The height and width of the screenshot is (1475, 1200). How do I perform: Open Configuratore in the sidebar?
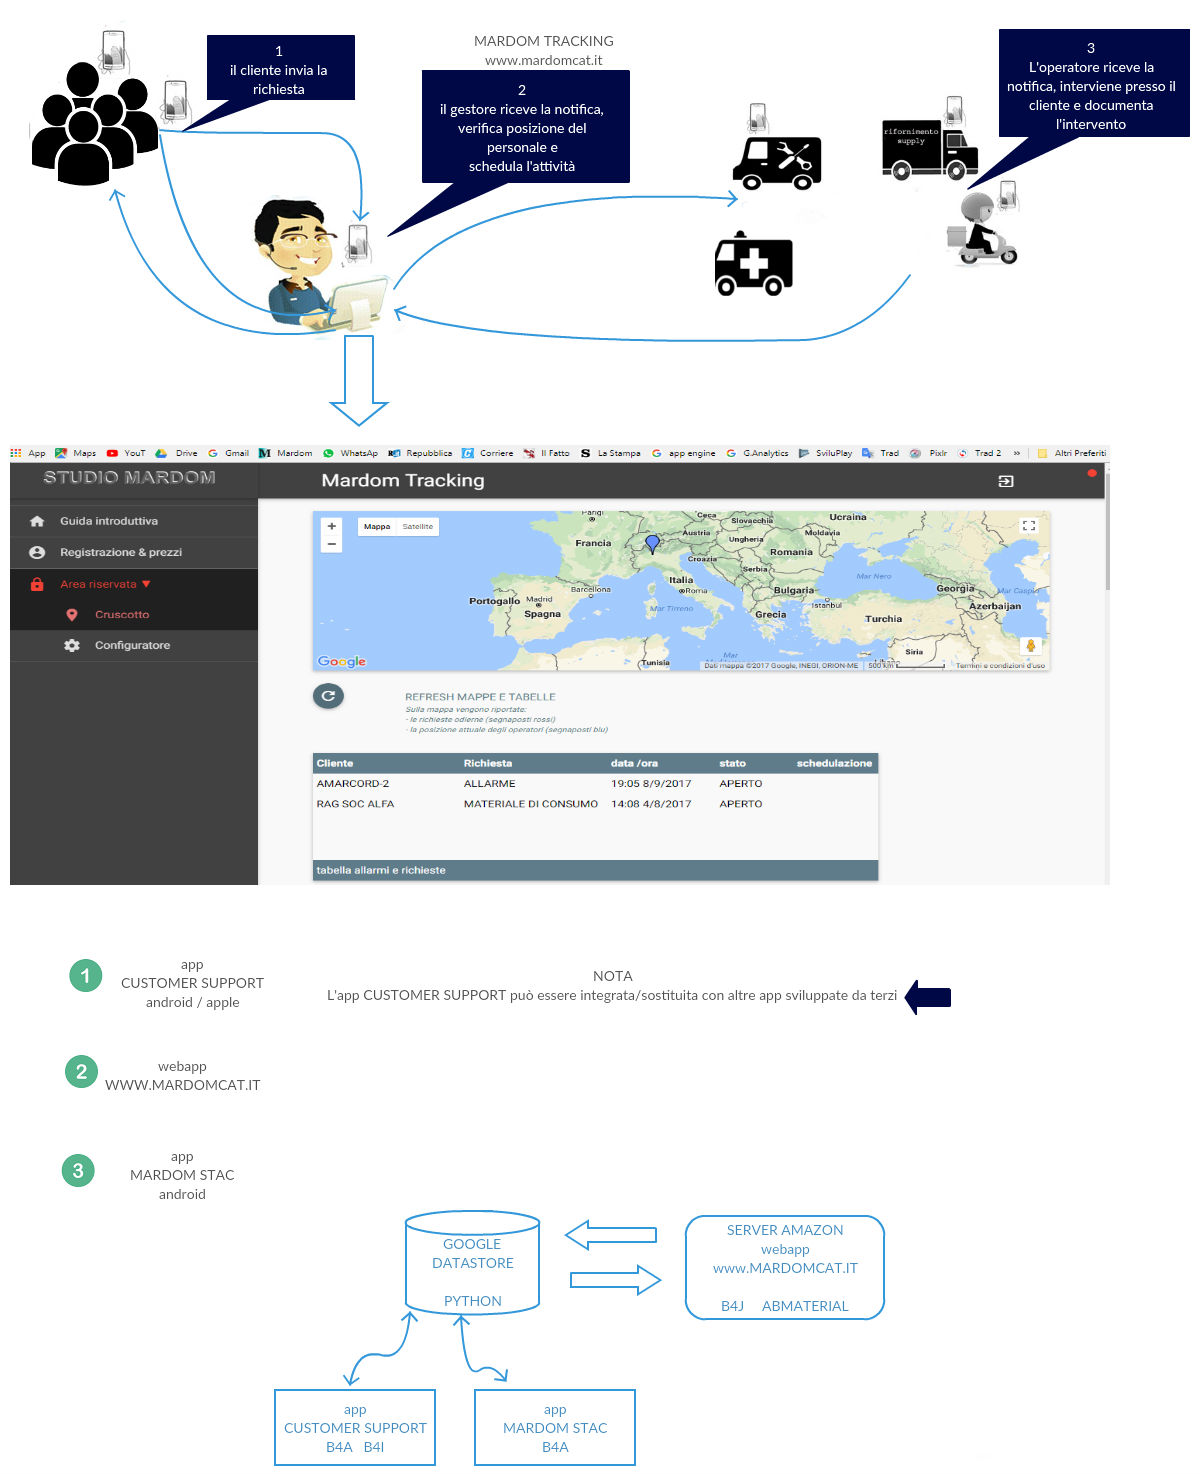134,645
